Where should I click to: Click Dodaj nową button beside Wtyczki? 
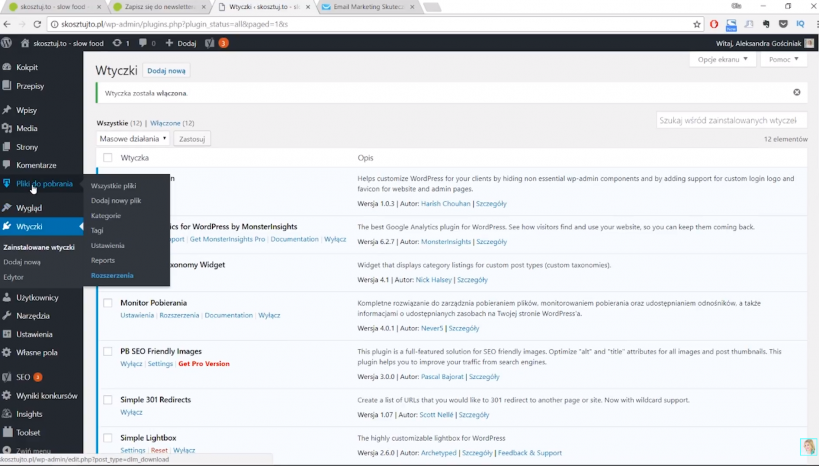tap(166, 71)
